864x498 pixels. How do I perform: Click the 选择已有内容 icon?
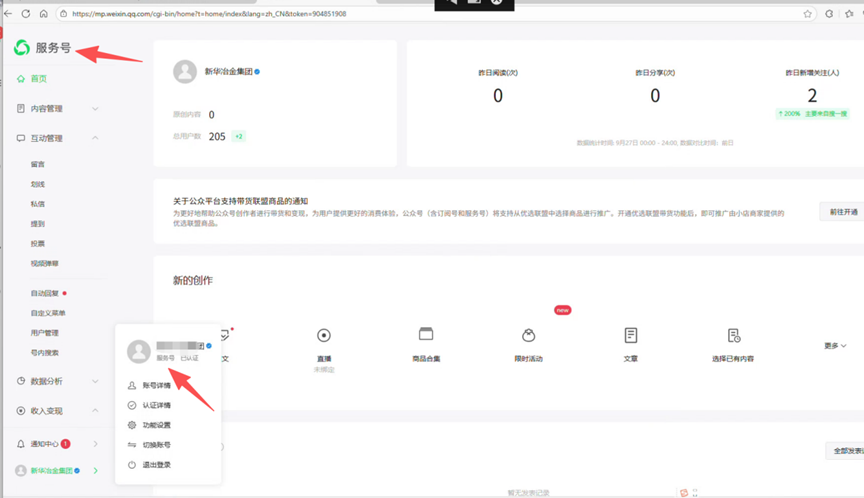(733, 335)
